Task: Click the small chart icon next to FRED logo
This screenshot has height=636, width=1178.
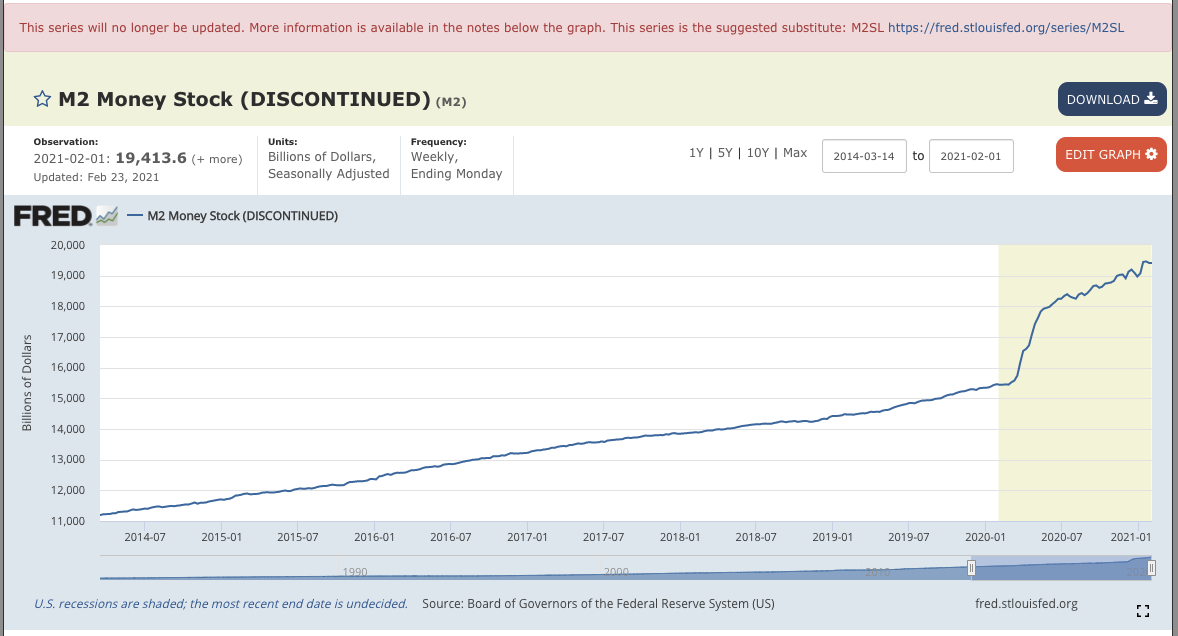Action: click(x=107, y=216)
